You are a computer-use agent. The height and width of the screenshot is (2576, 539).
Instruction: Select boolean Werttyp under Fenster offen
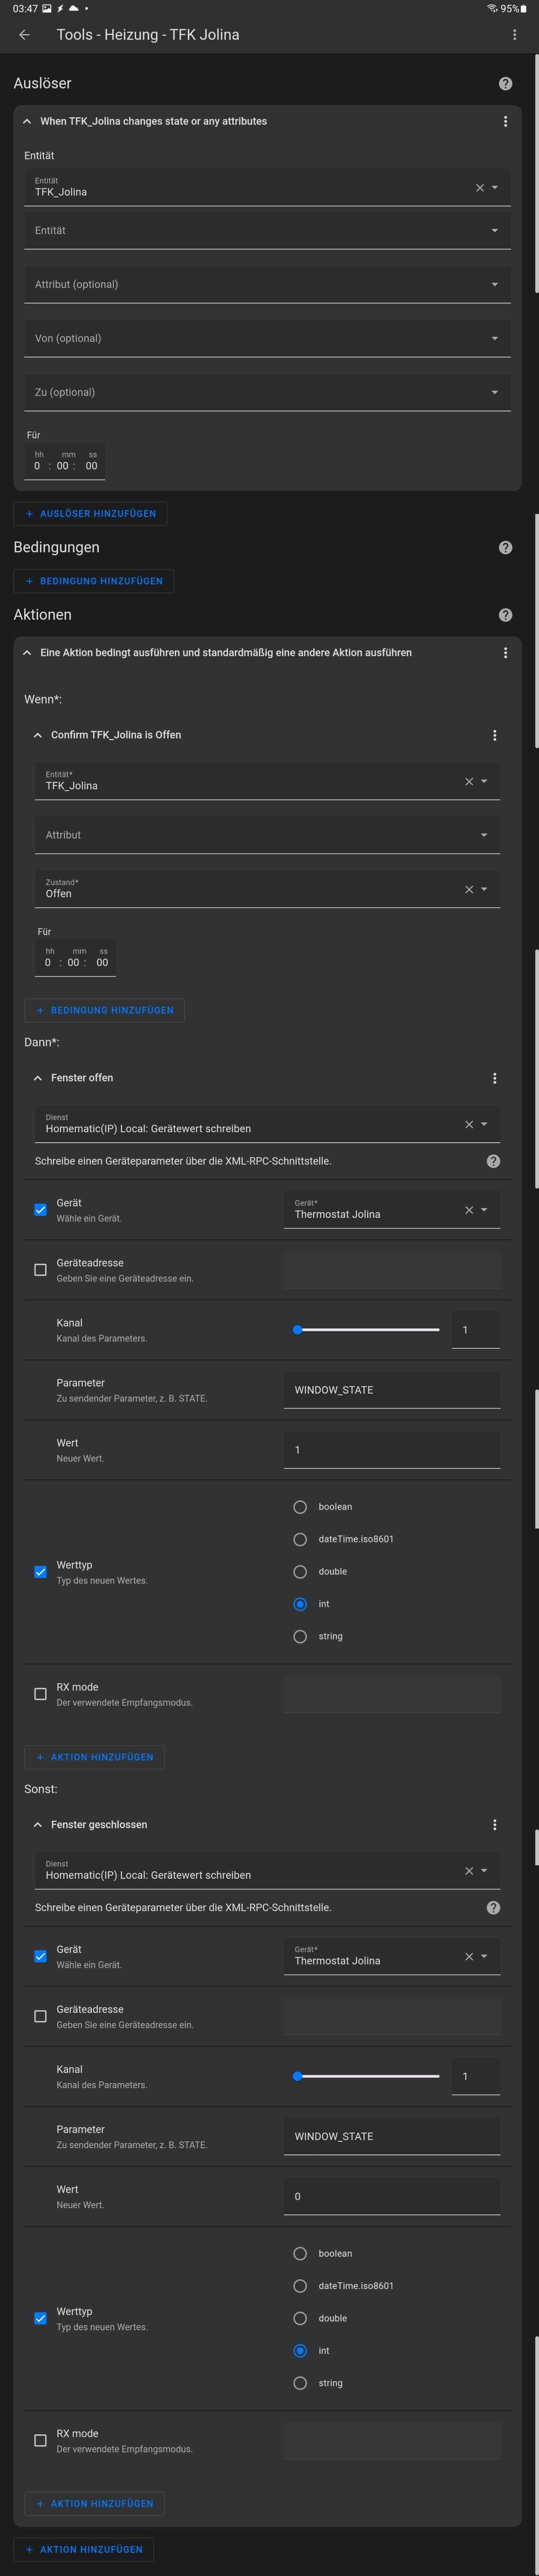pyautogui.click(x=300, y=1507)
